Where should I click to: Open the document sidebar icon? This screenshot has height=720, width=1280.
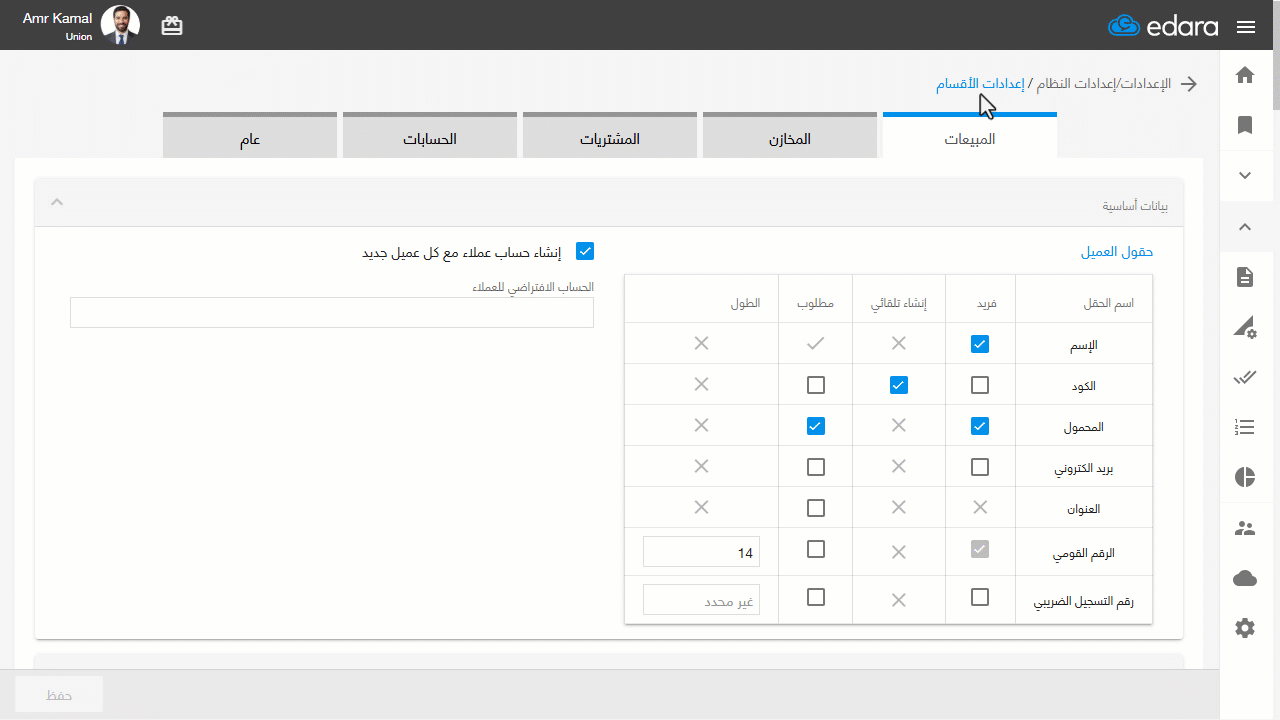coord(1245,277)
